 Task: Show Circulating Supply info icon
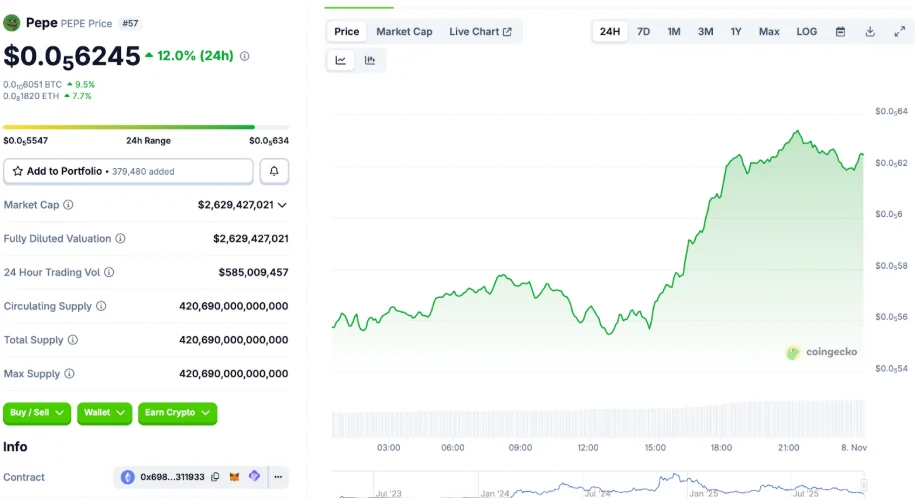coord(101,306)
